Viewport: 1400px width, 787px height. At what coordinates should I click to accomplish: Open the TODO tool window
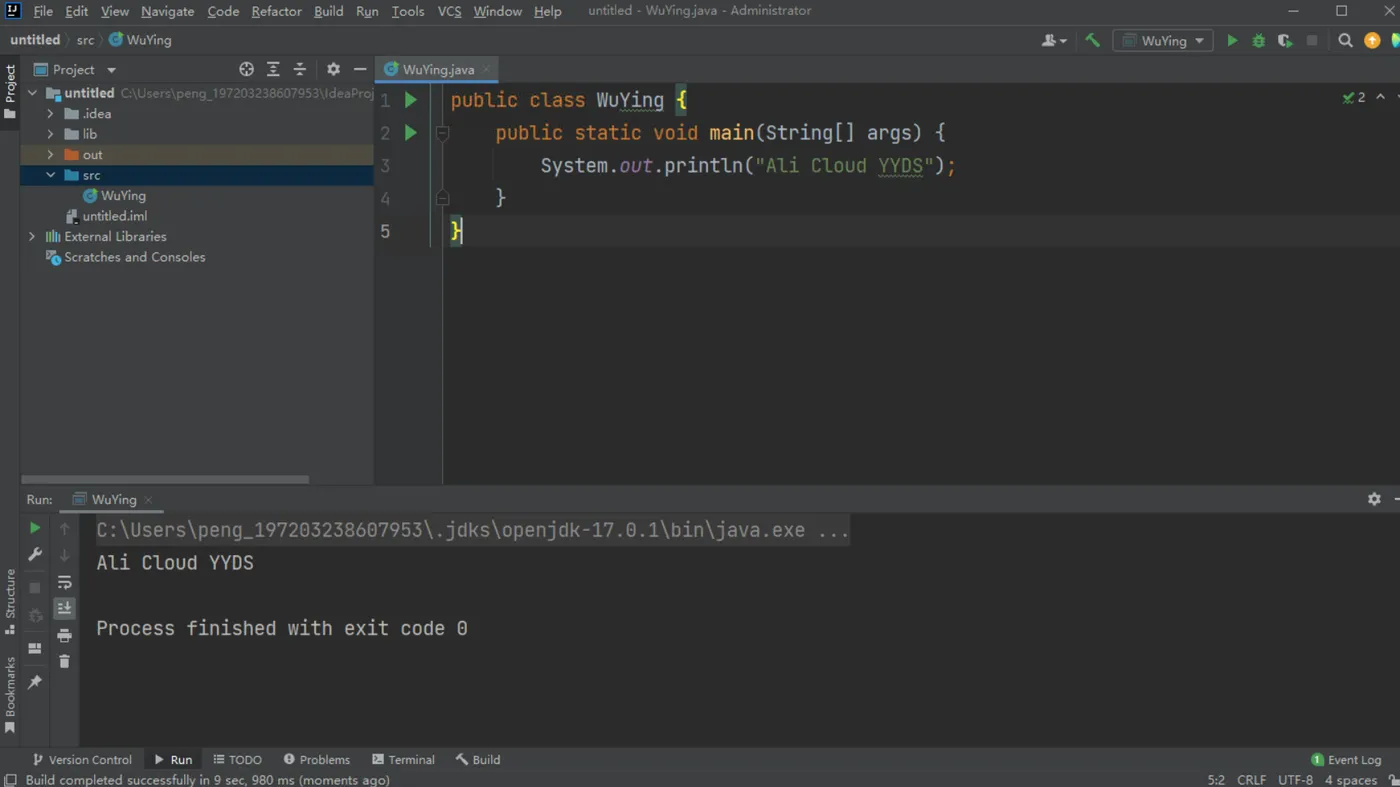pyautogui.click(x=237, y=760)
